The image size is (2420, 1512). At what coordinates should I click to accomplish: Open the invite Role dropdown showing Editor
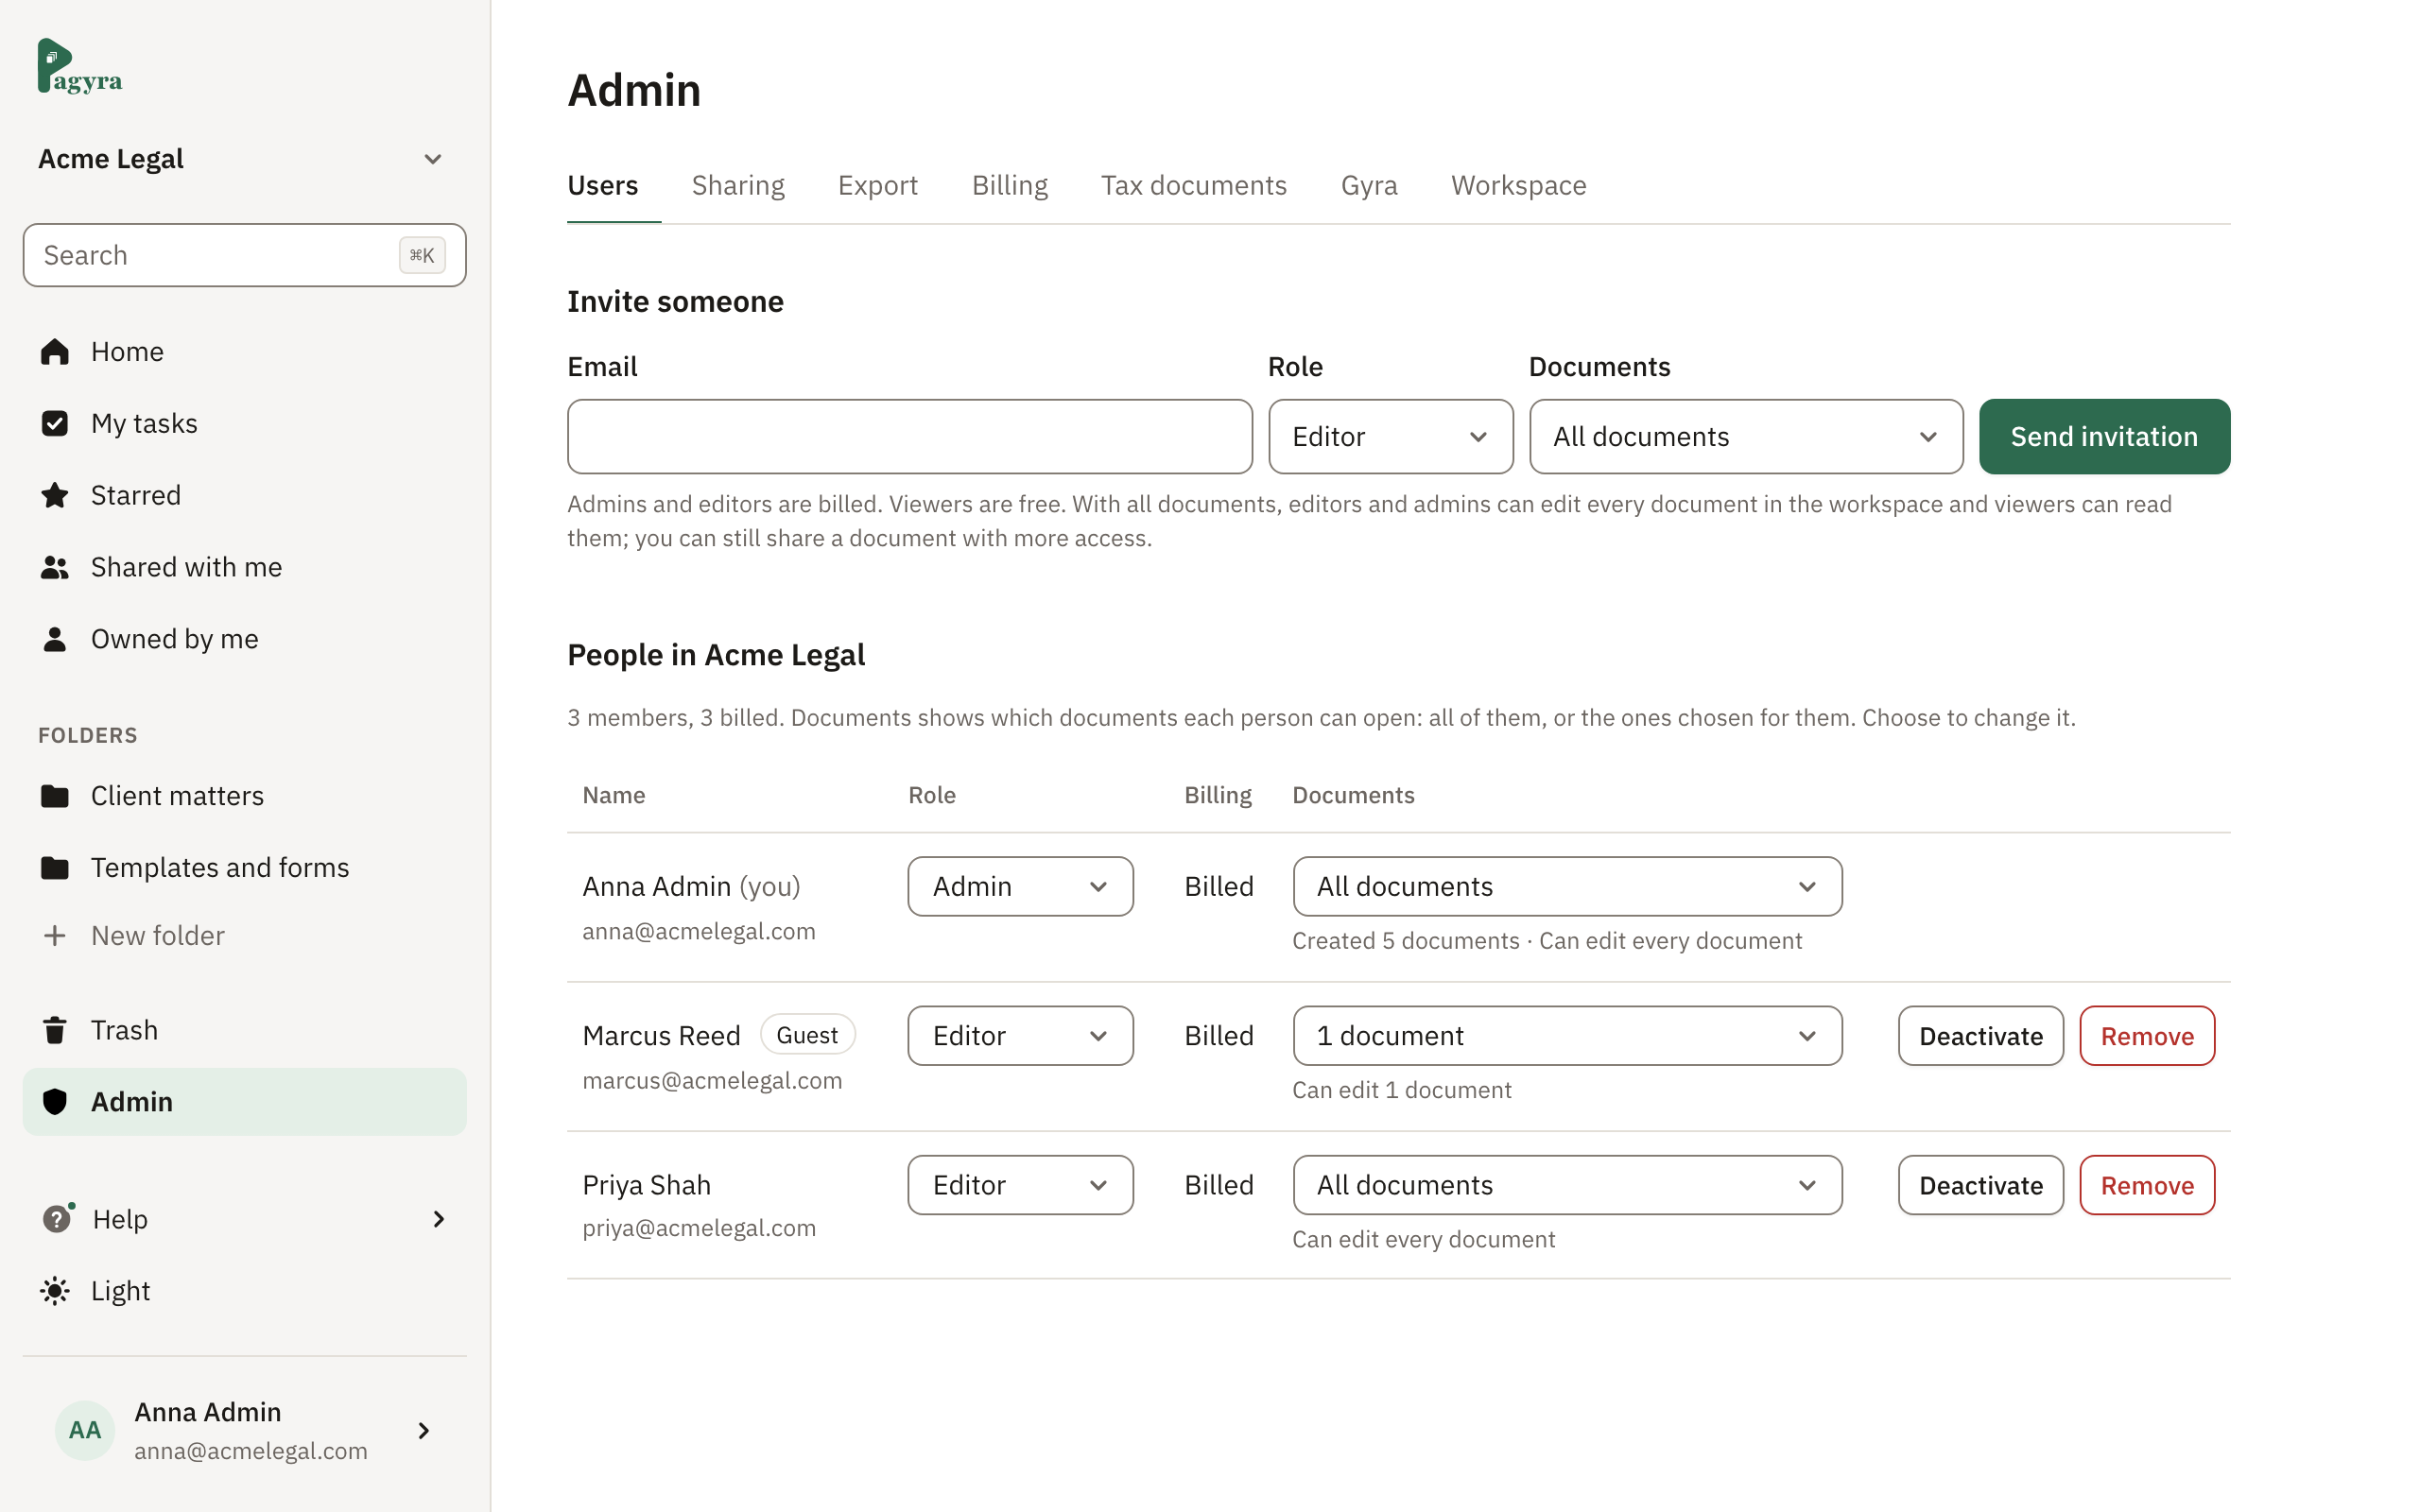pyautogui.click(x=1390, y=437)
